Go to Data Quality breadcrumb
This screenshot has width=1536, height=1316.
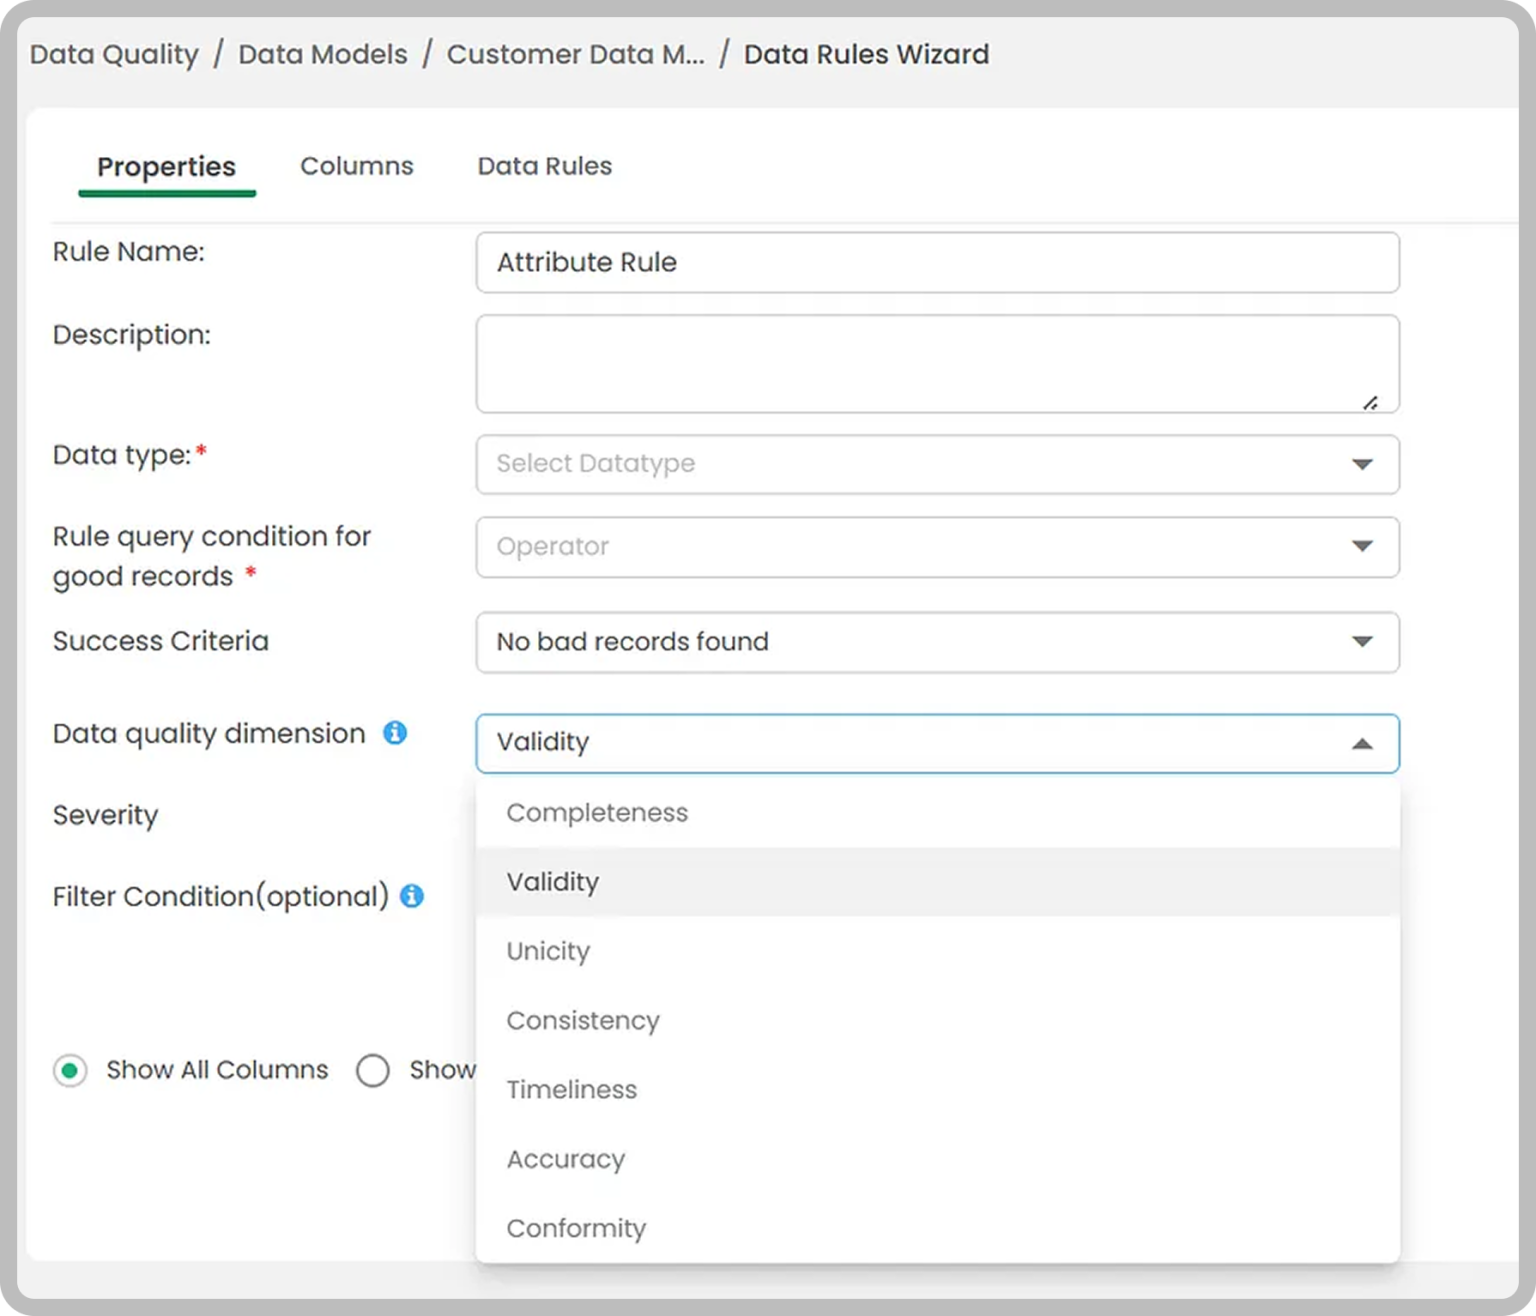tap(114, 54)
